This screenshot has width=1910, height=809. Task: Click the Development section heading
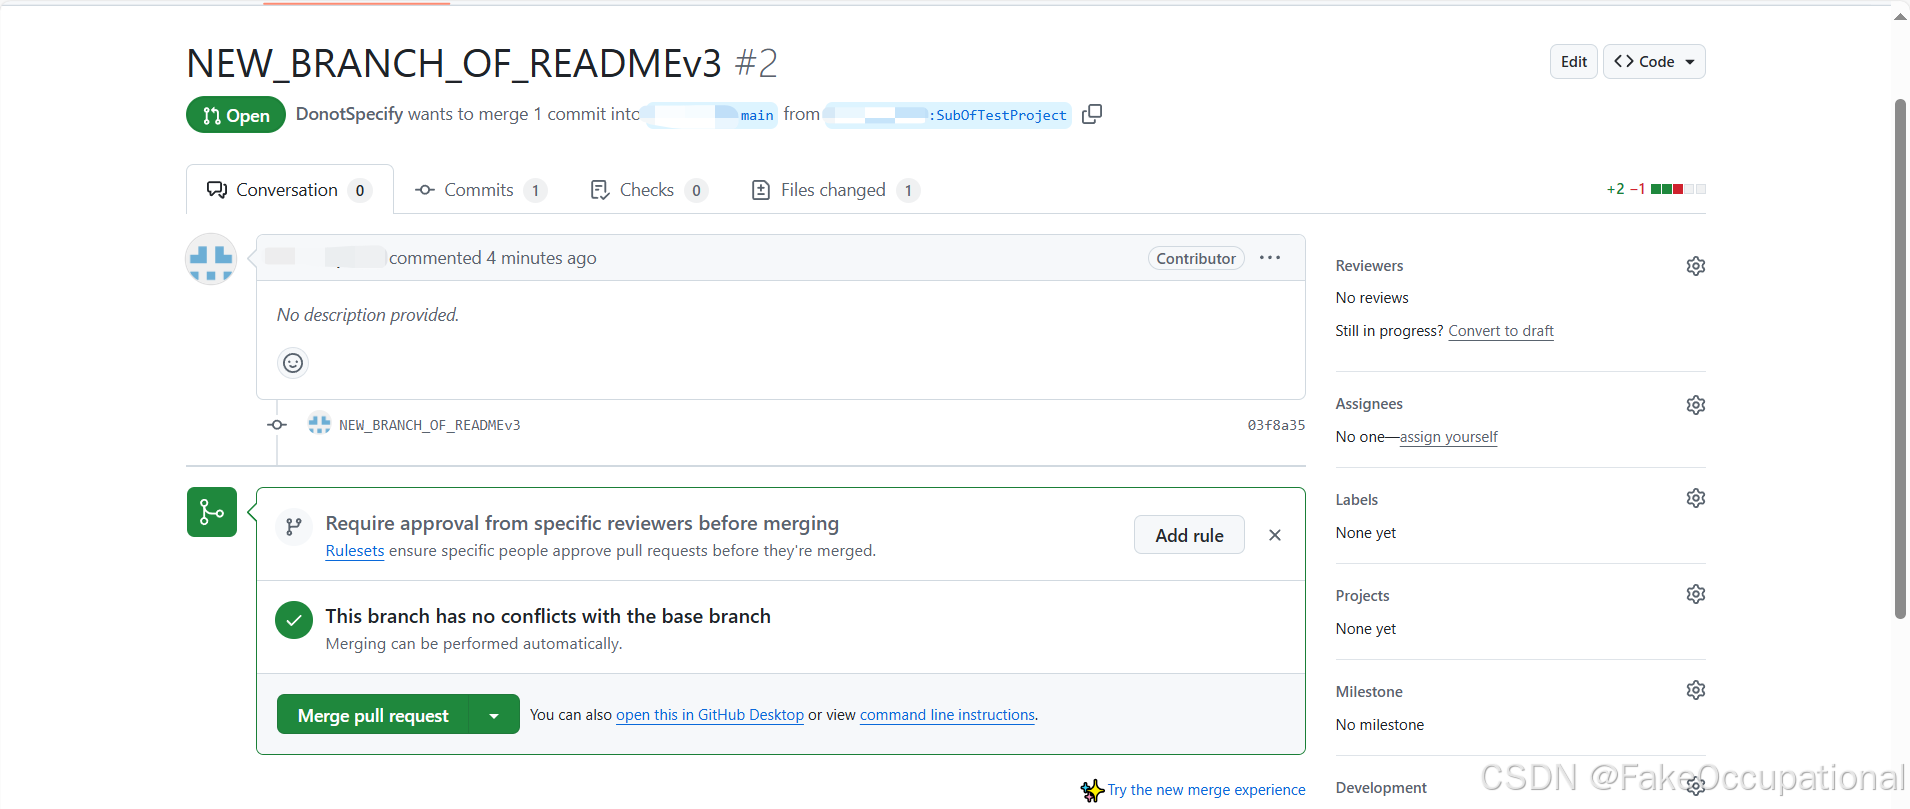[x=1381, y=788]
